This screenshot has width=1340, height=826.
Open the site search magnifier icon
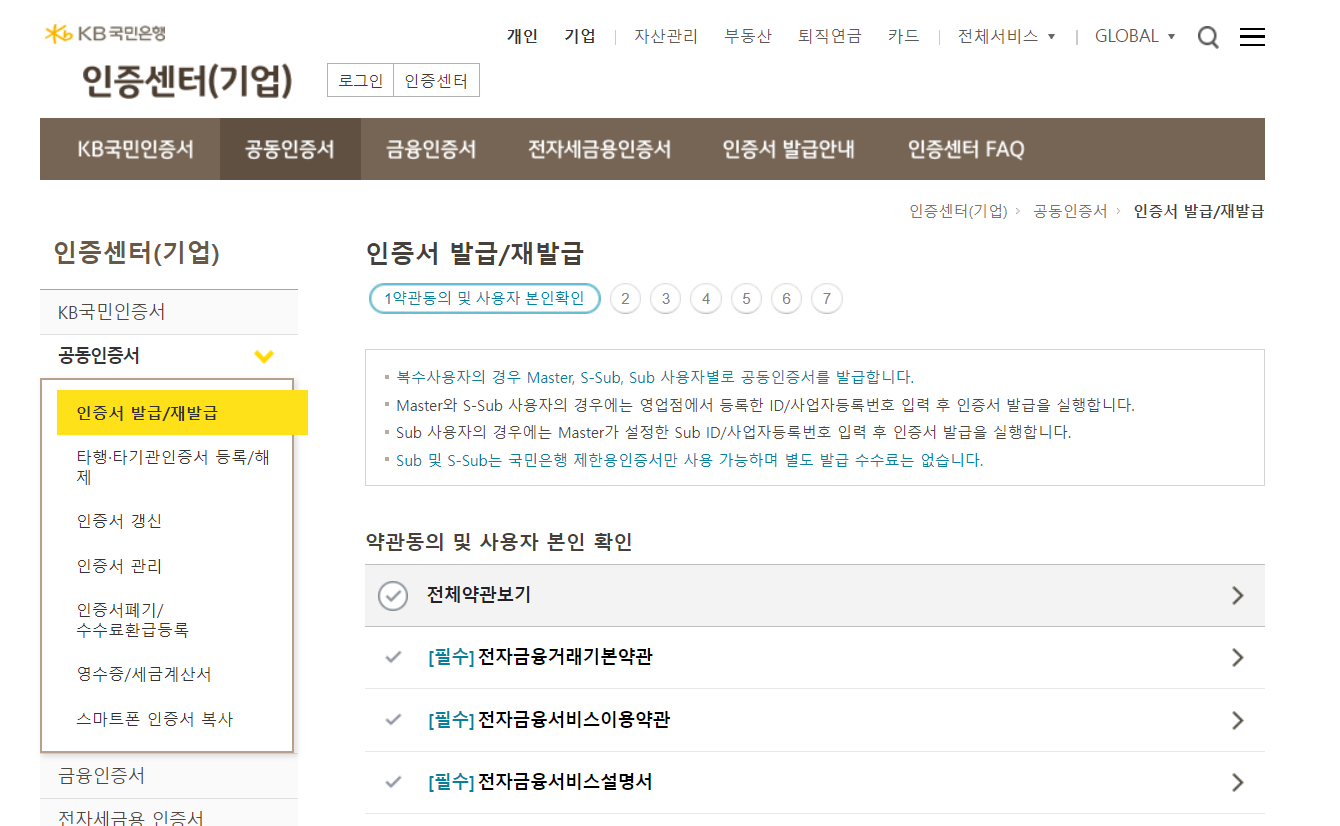click(x=1207, y=36)
